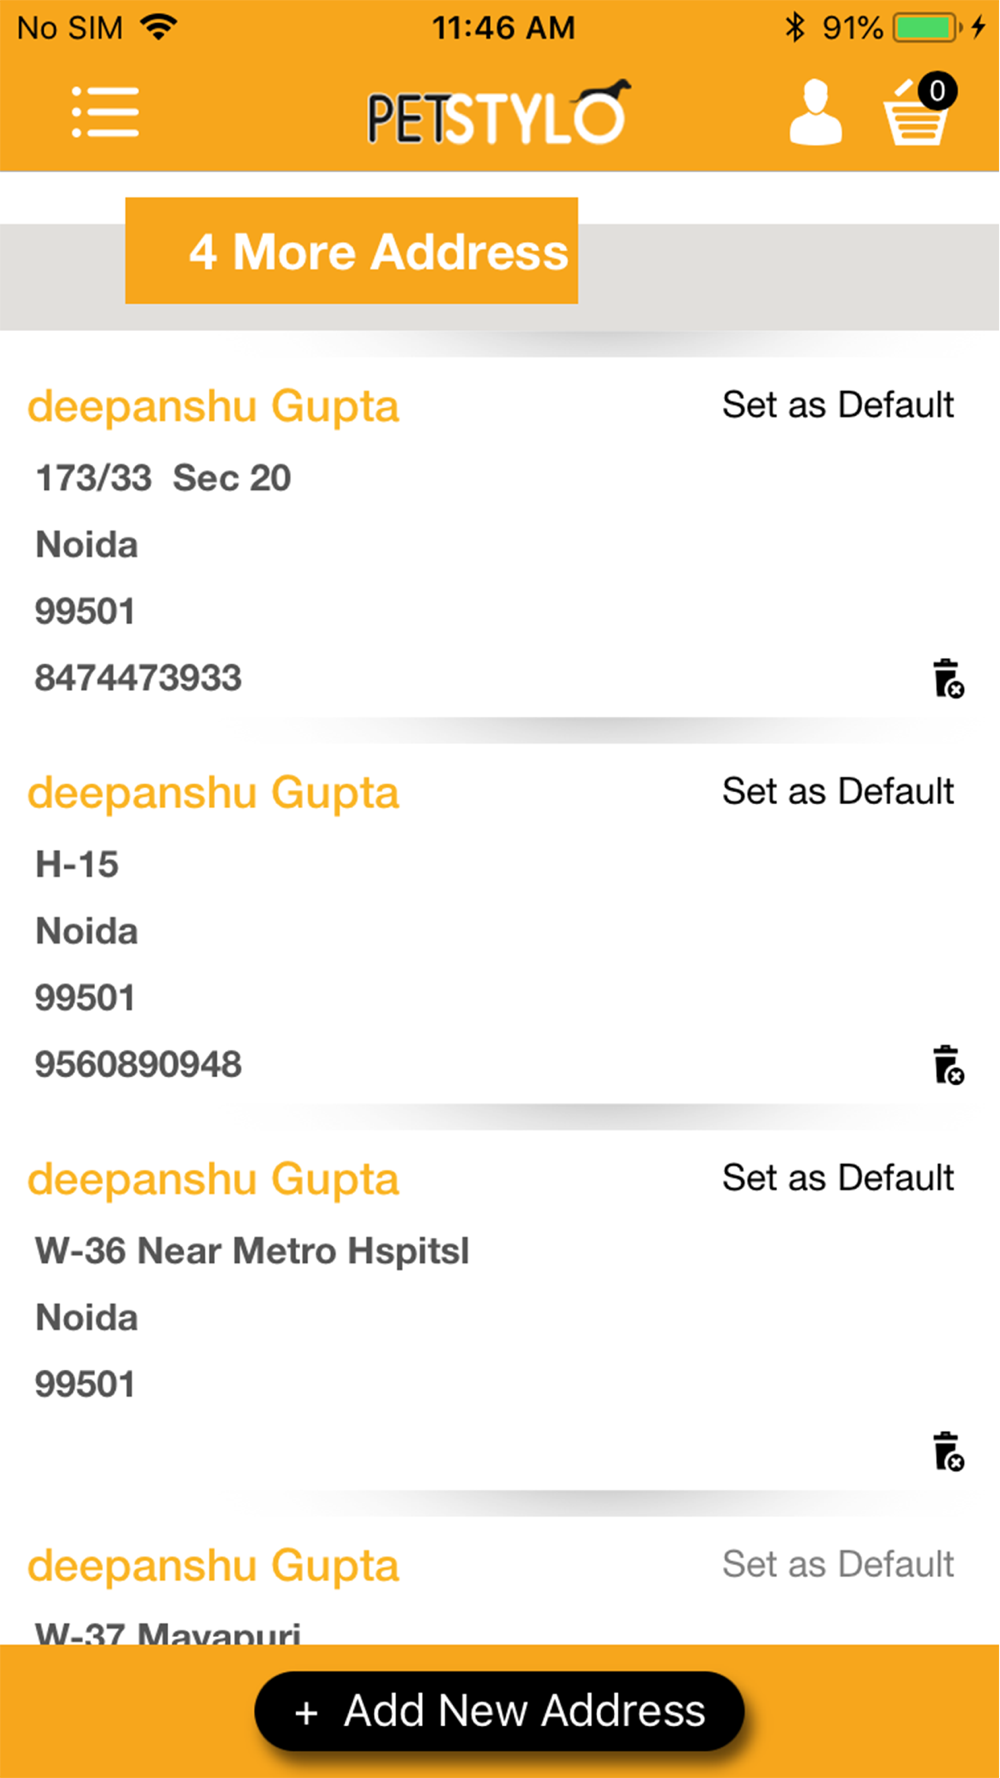Image resolution: width=1000 pixels, height=1778 pixels.
Task: Tap the cart item count badge
Action: coord(937,92)
